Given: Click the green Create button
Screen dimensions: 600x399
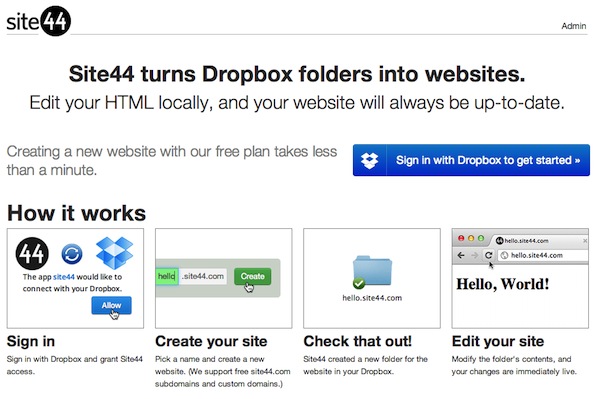Looking at the screenshot, I should point(253,276).
